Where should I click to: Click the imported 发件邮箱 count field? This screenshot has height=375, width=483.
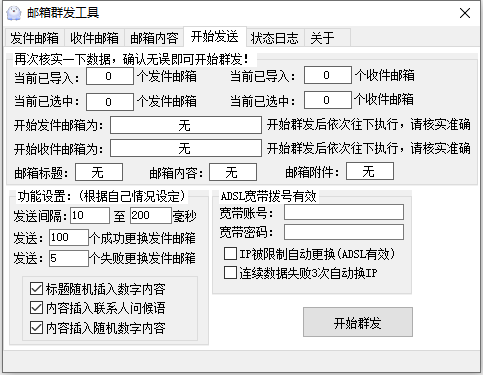110,76
